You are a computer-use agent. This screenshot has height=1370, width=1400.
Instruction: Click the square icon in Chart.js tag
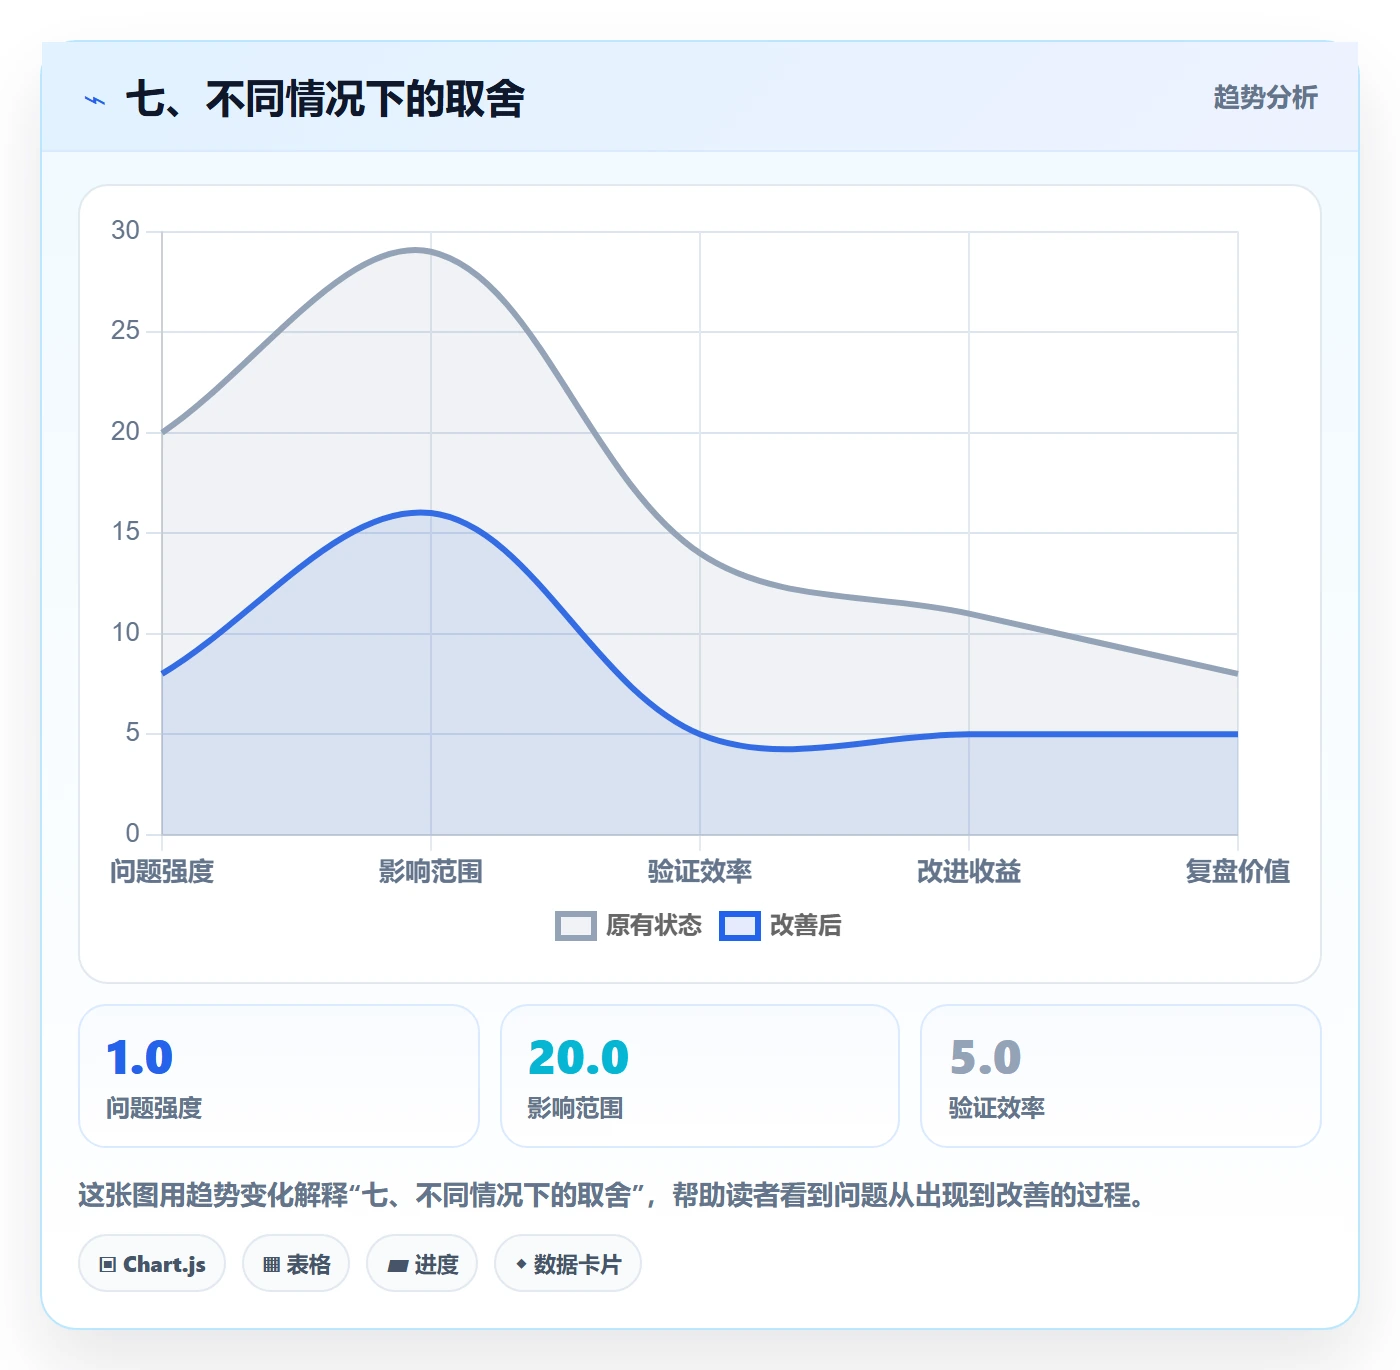click(108, 1265)
